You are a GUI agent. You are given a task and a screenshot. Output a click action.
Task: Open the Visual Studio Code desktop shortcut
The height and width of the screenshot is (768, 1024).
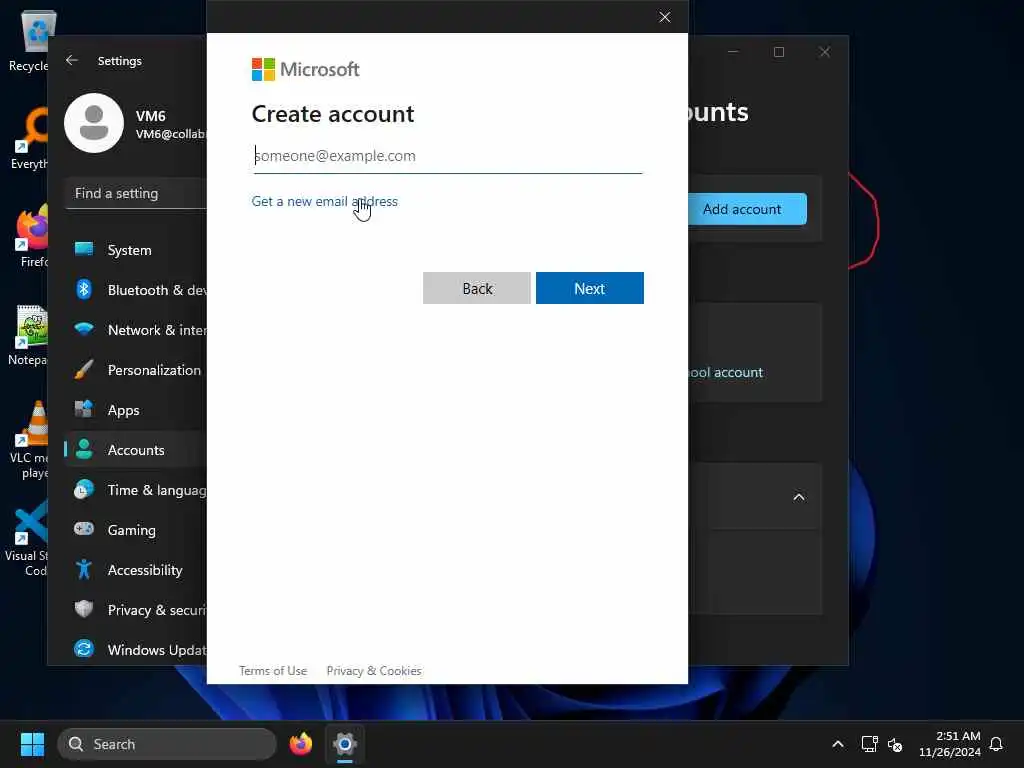pyautogui.click(x=26, y=539)
